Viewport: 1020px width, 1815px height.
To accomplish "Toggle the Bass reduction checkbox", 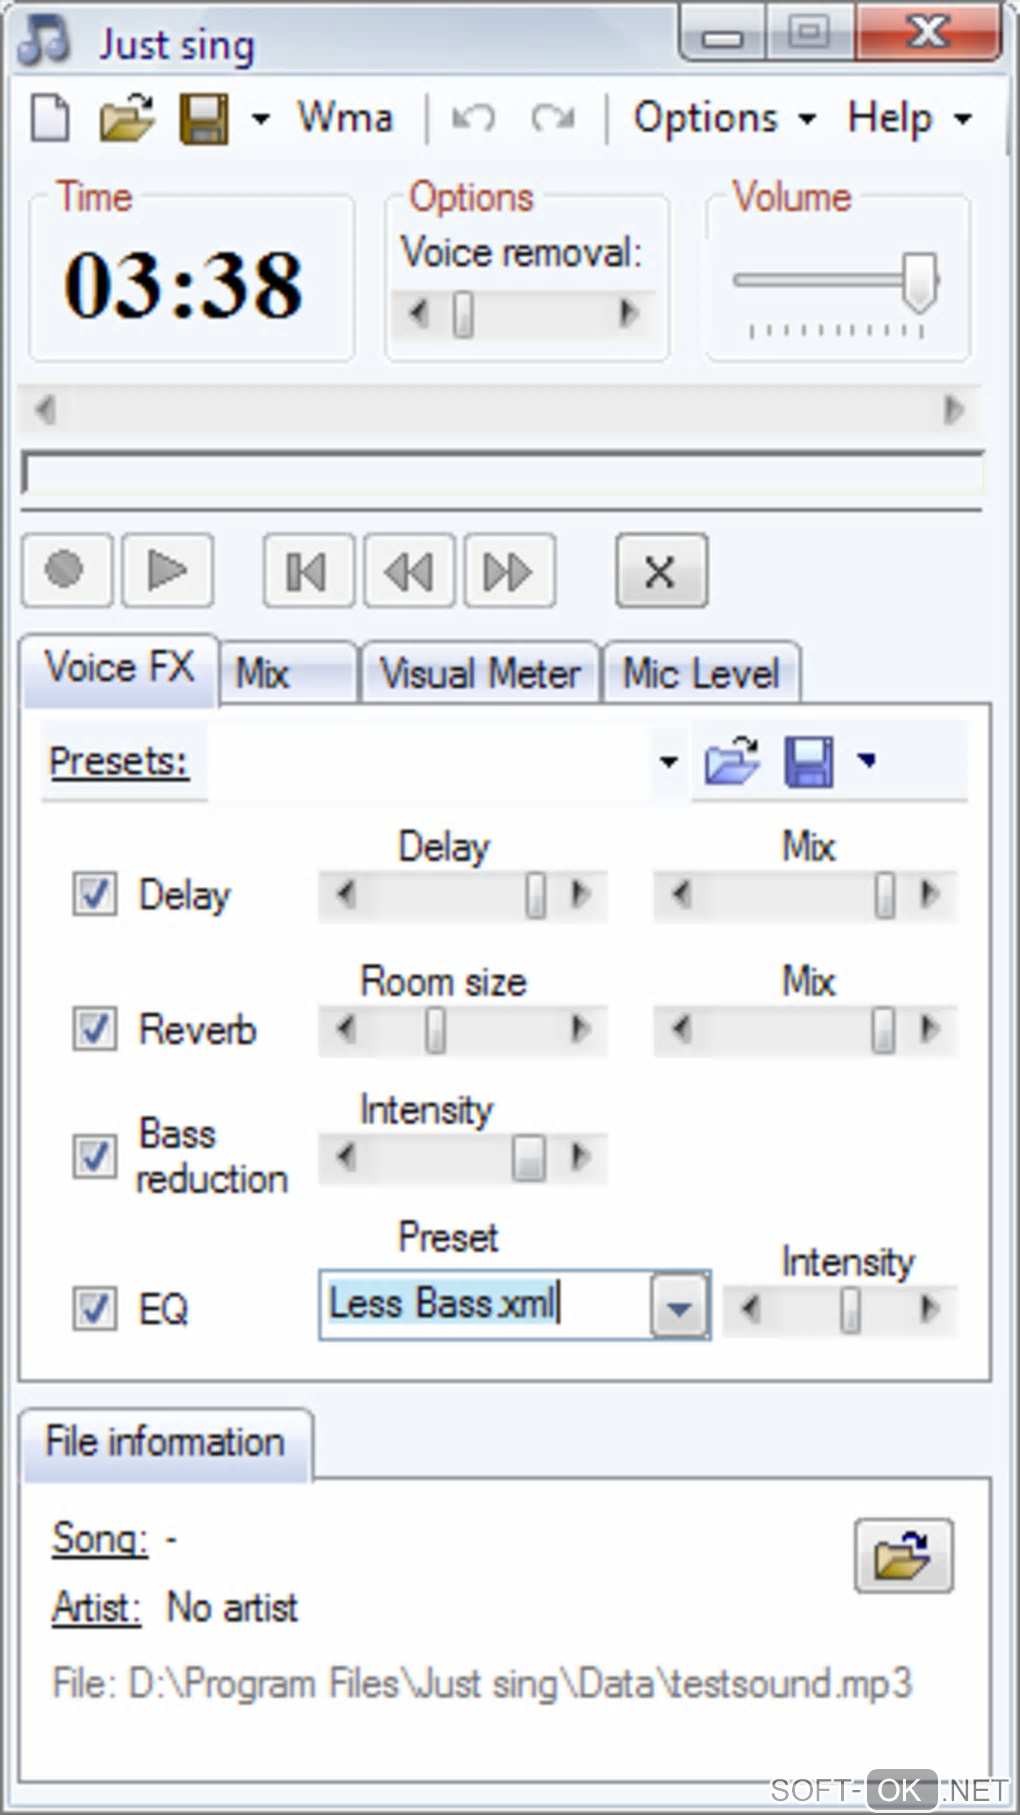I will 95,1157.
